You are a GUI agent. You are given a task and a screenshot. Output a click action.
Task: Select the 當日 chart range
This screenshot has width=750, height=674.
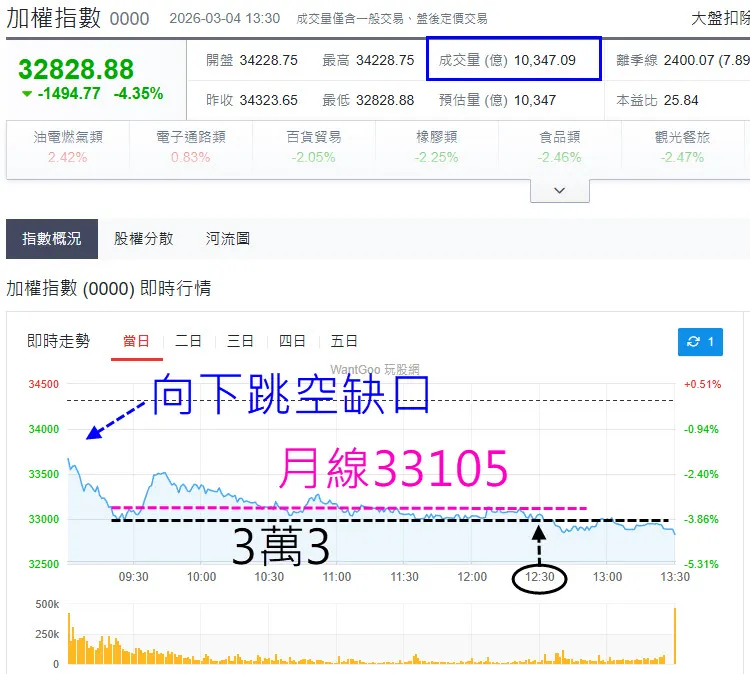136,342
